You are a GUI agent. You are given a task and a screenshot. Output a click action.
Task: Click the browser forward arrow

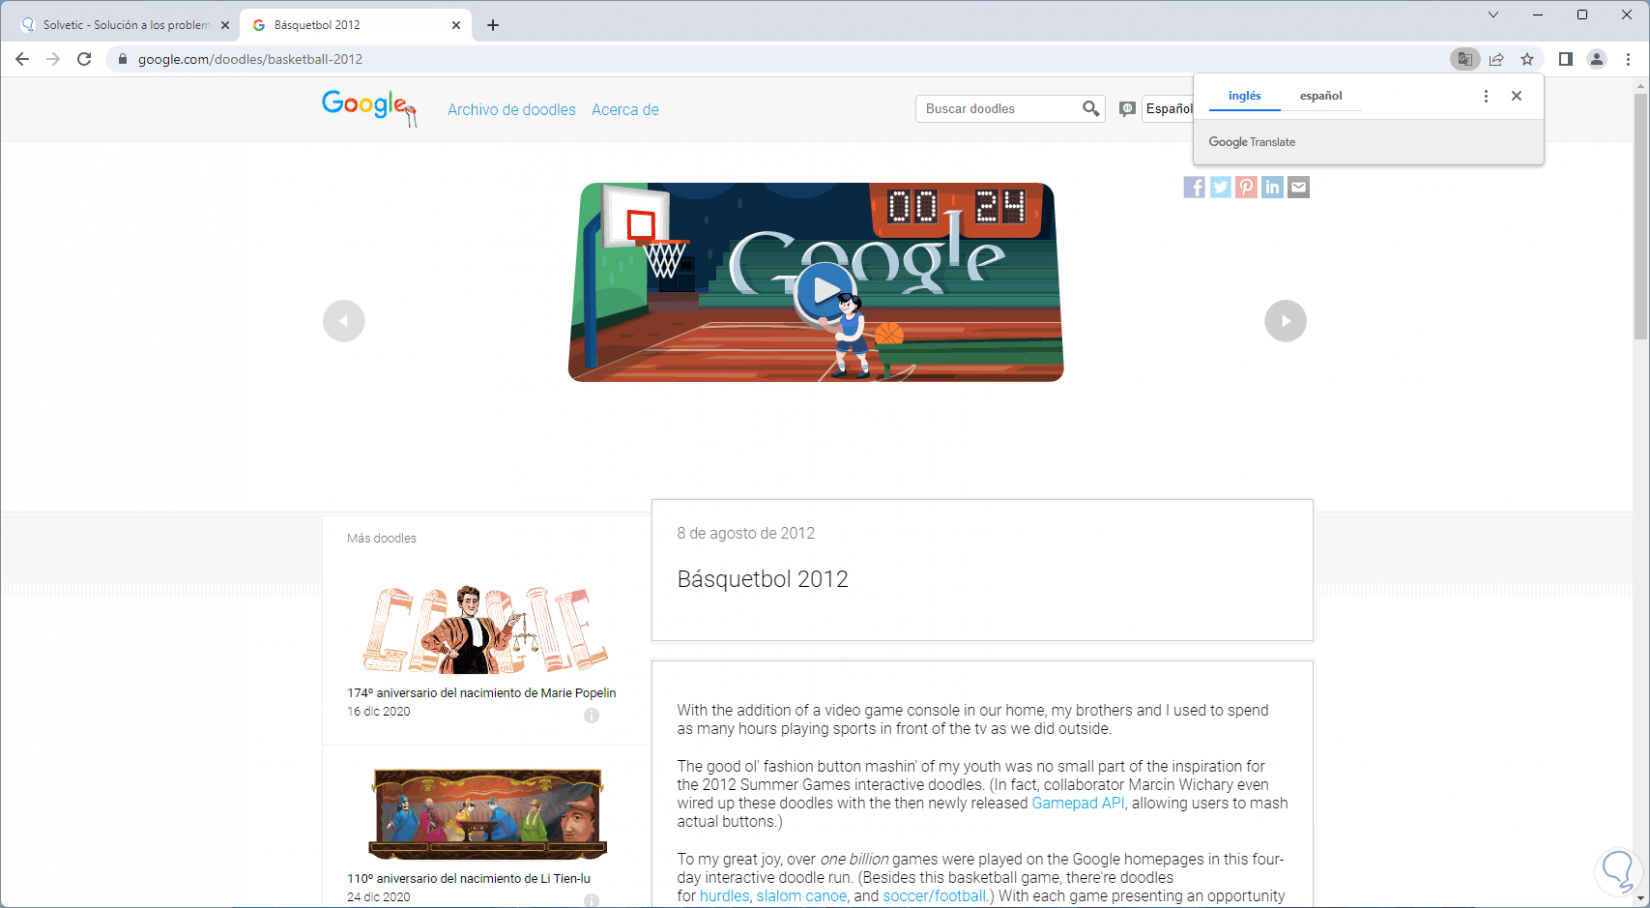(x=53, y=59)
